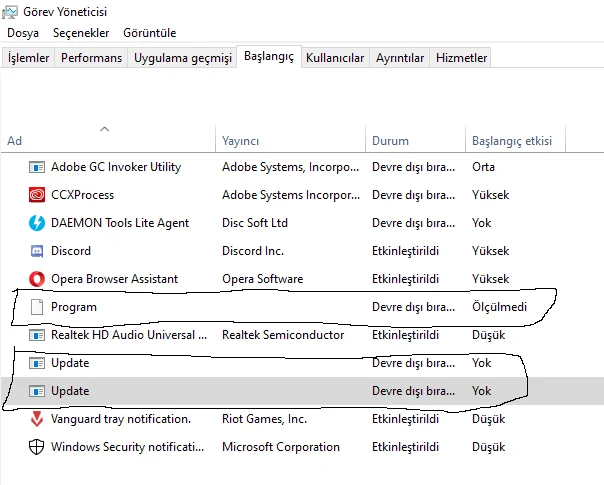Click the Realtek HD Audio Universal icon

(x=37, y=335)
